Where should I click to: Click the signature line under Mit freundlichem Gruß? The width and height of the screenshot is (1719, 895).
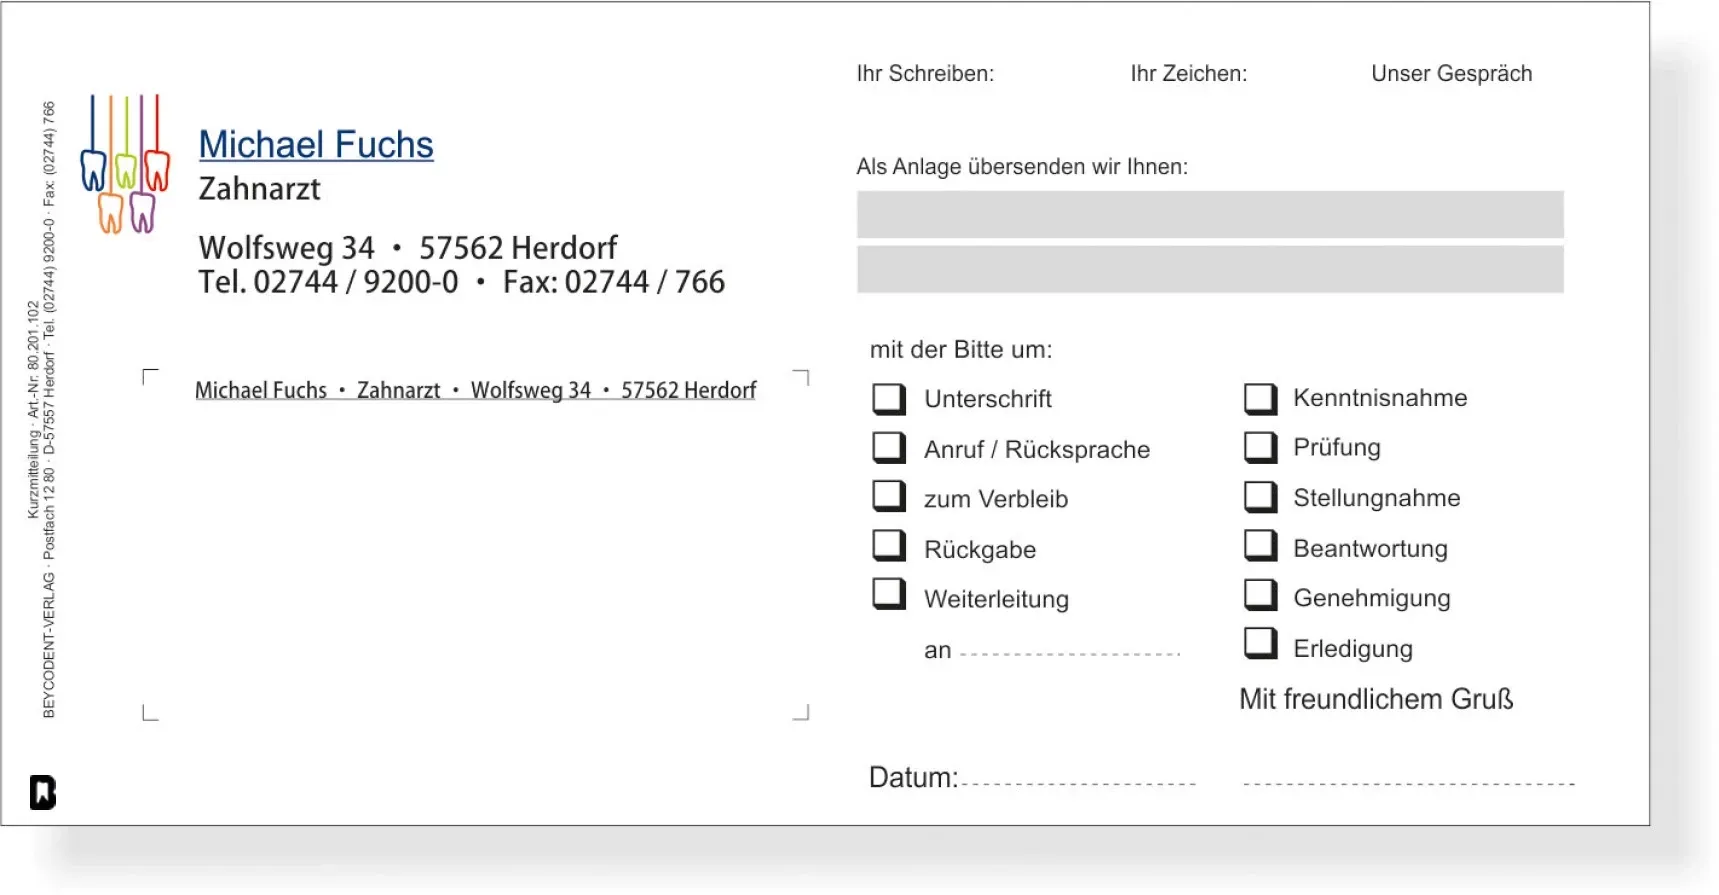[1408, 780]
